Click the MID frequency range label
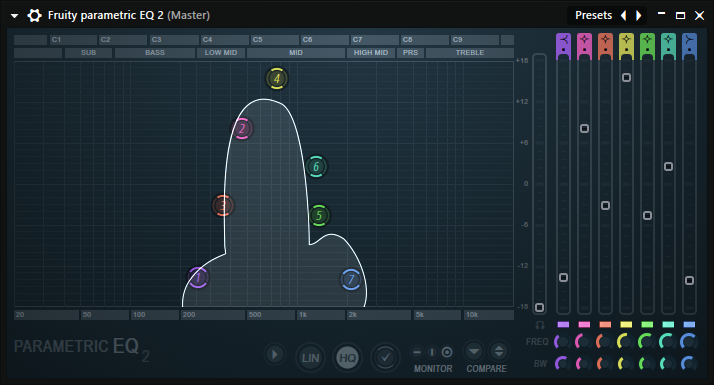The width and height of the screenshot is (714, 385). (296, 53)
